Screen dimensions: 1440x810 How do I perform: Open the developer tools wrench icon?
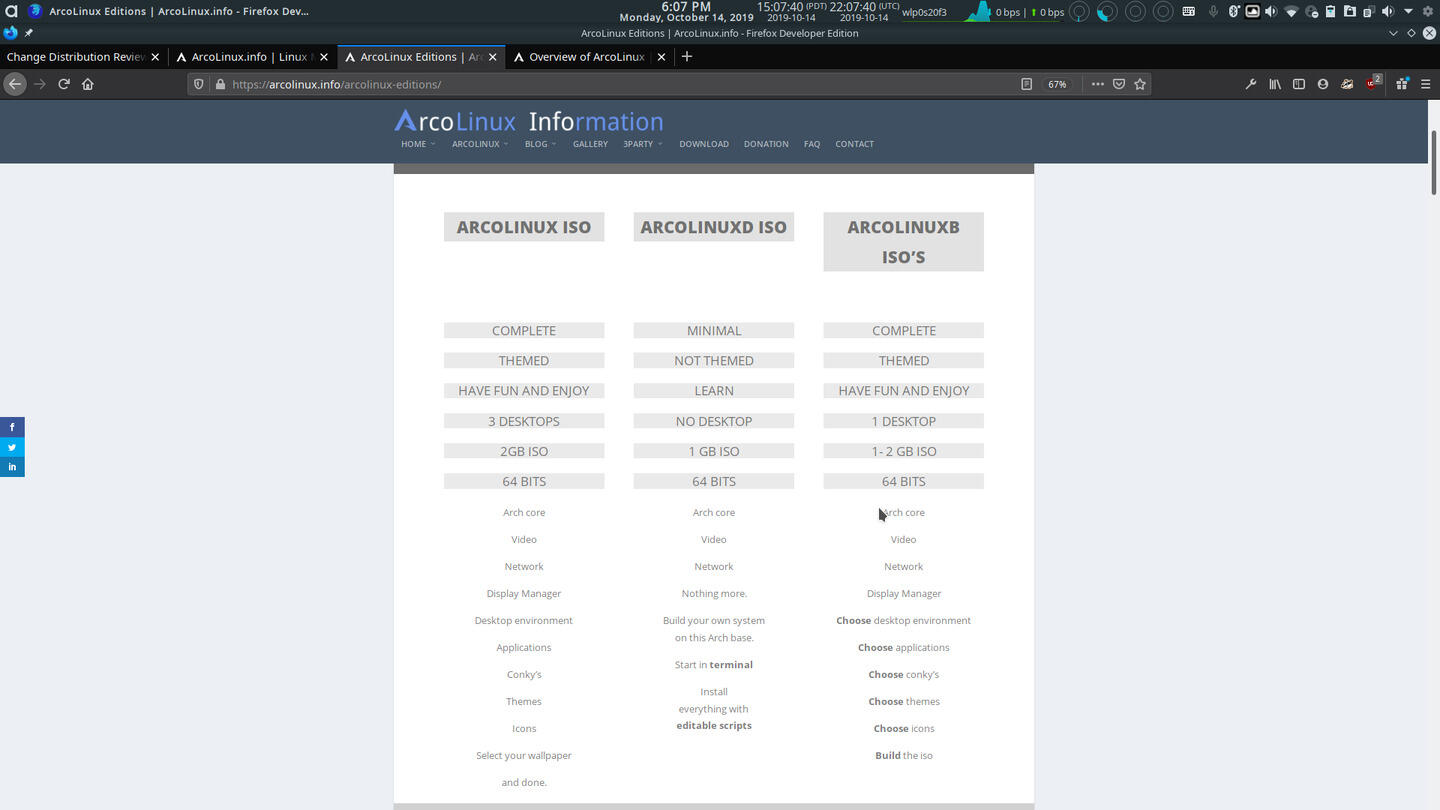click(1250, 84)
